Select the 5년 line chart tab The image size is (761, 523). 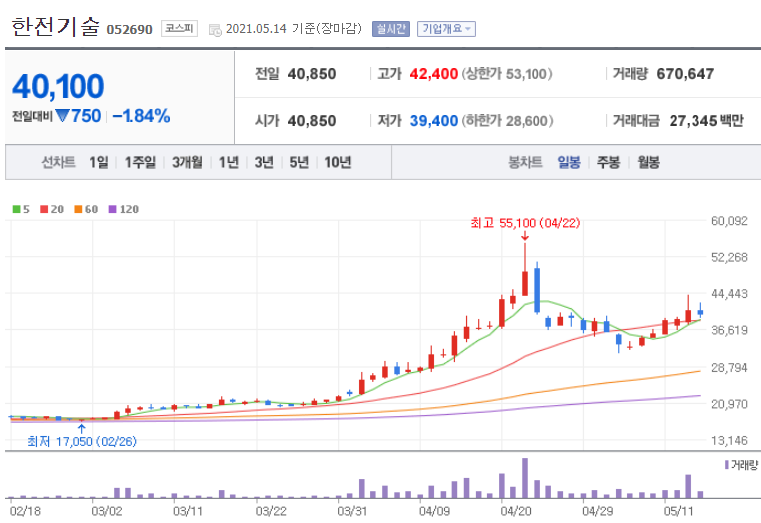[299, 162]
